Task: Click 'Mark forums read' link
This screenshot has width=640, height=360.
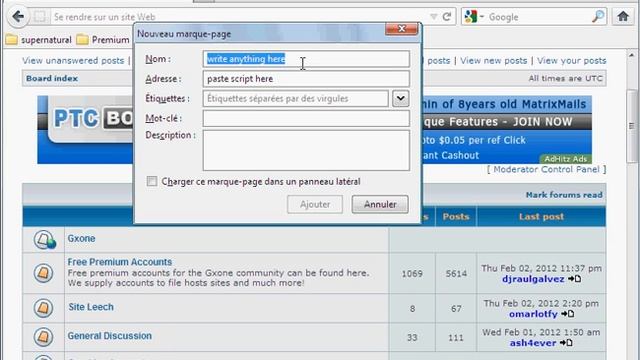Action: pos(564,195)
